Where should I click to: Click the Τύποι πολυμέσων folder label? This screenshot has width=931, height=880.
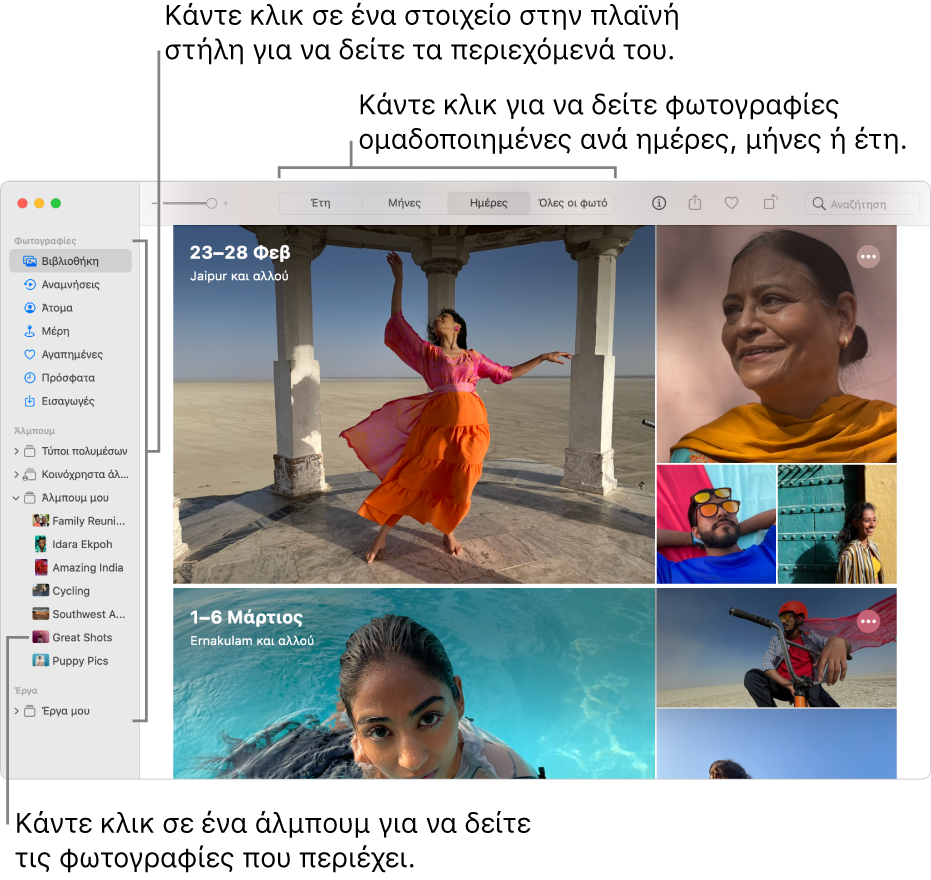84,451
